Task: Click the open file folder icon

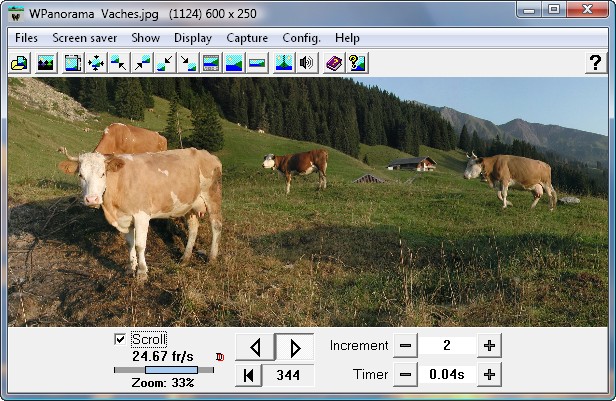Action: [x=18, y=63]
